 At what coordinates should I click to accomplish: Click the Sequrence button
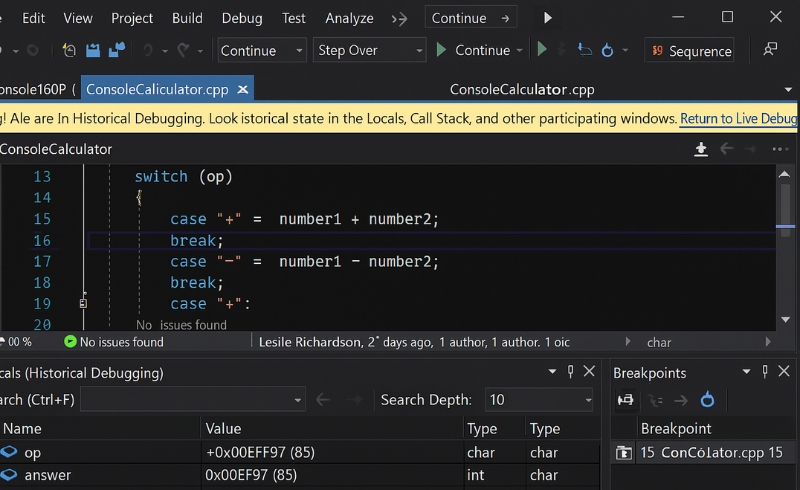tap(690, 51)
